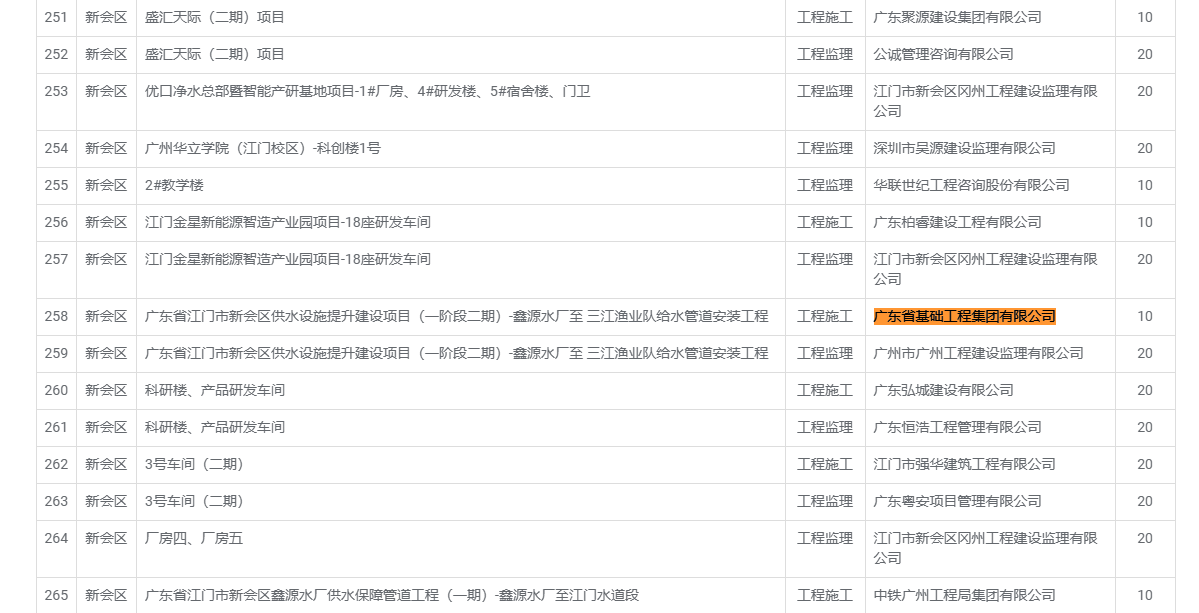Select row number 257
Image resolution: width=1199 pixels, height=613 pixels.
(x=56, y=260)
